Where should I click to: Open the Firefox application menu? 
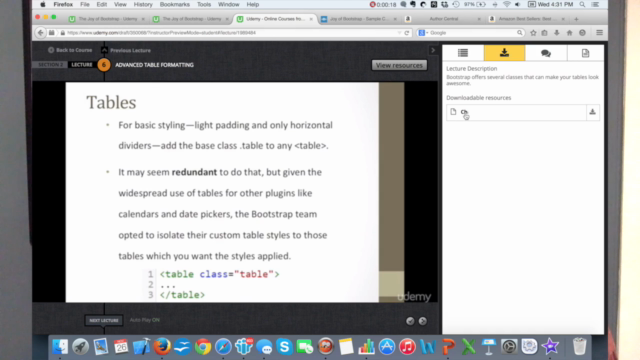pos(63,4)
